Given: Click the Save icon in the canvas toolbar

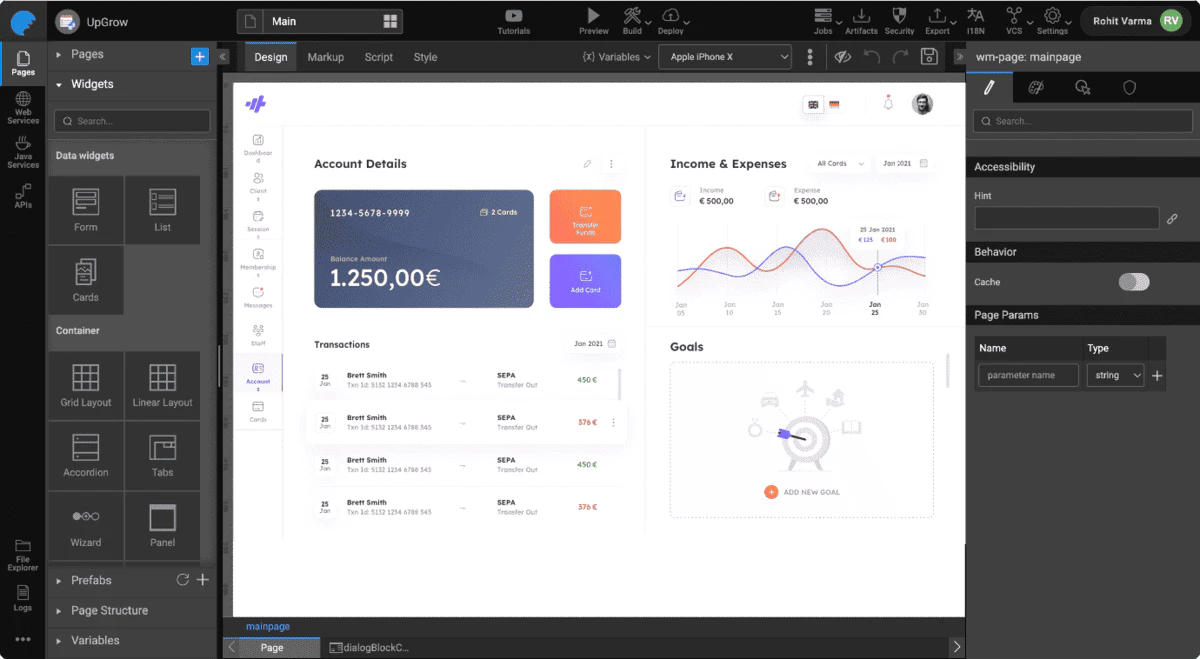Looking at the screenshot, I should point(928,57).
